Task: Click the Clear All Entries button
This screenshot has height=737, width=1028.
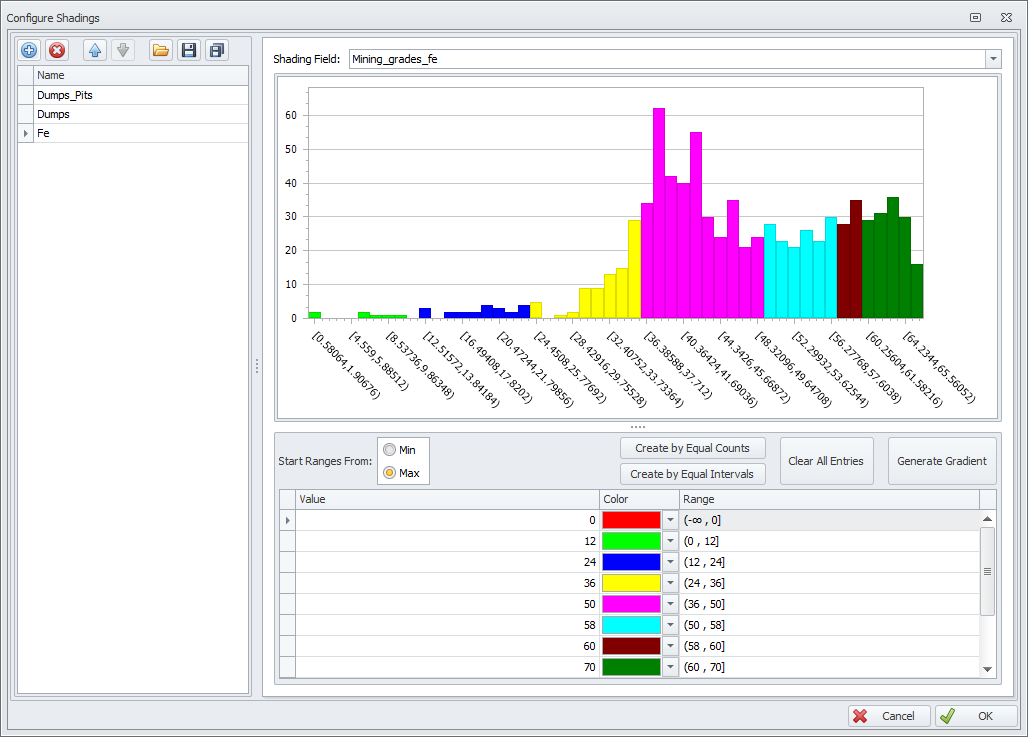Action: click(x=826, y=461)
